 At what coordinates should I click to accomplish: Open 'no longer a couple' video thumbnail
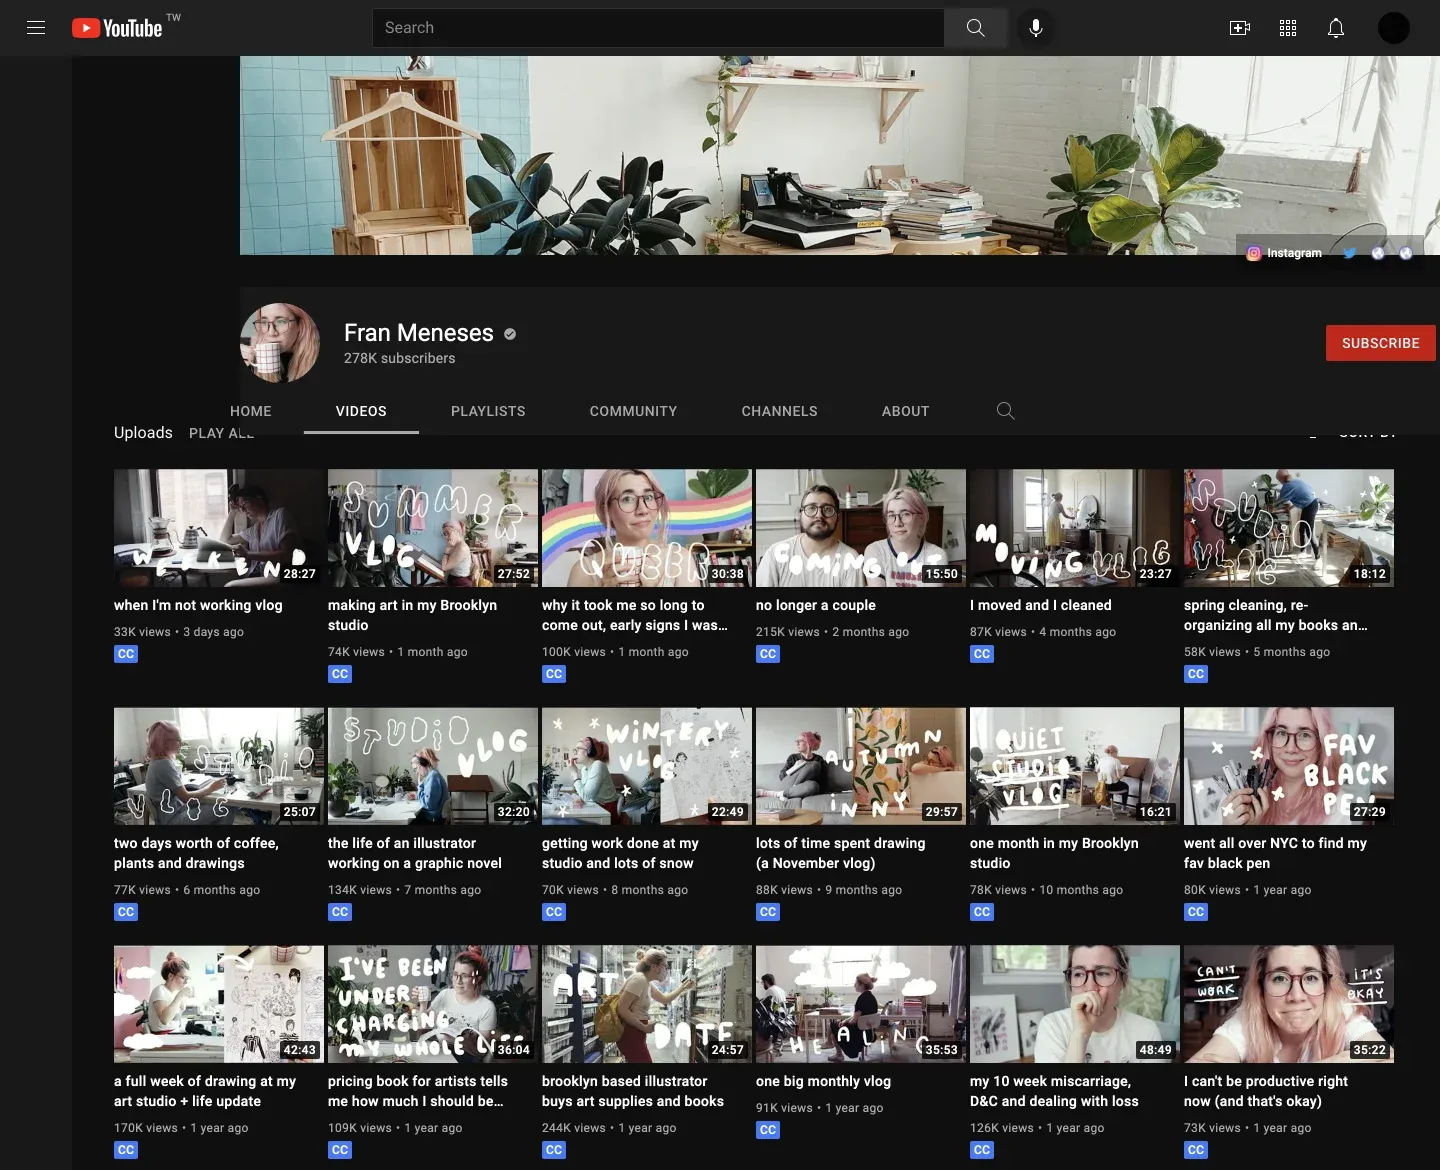coord(861,528)
